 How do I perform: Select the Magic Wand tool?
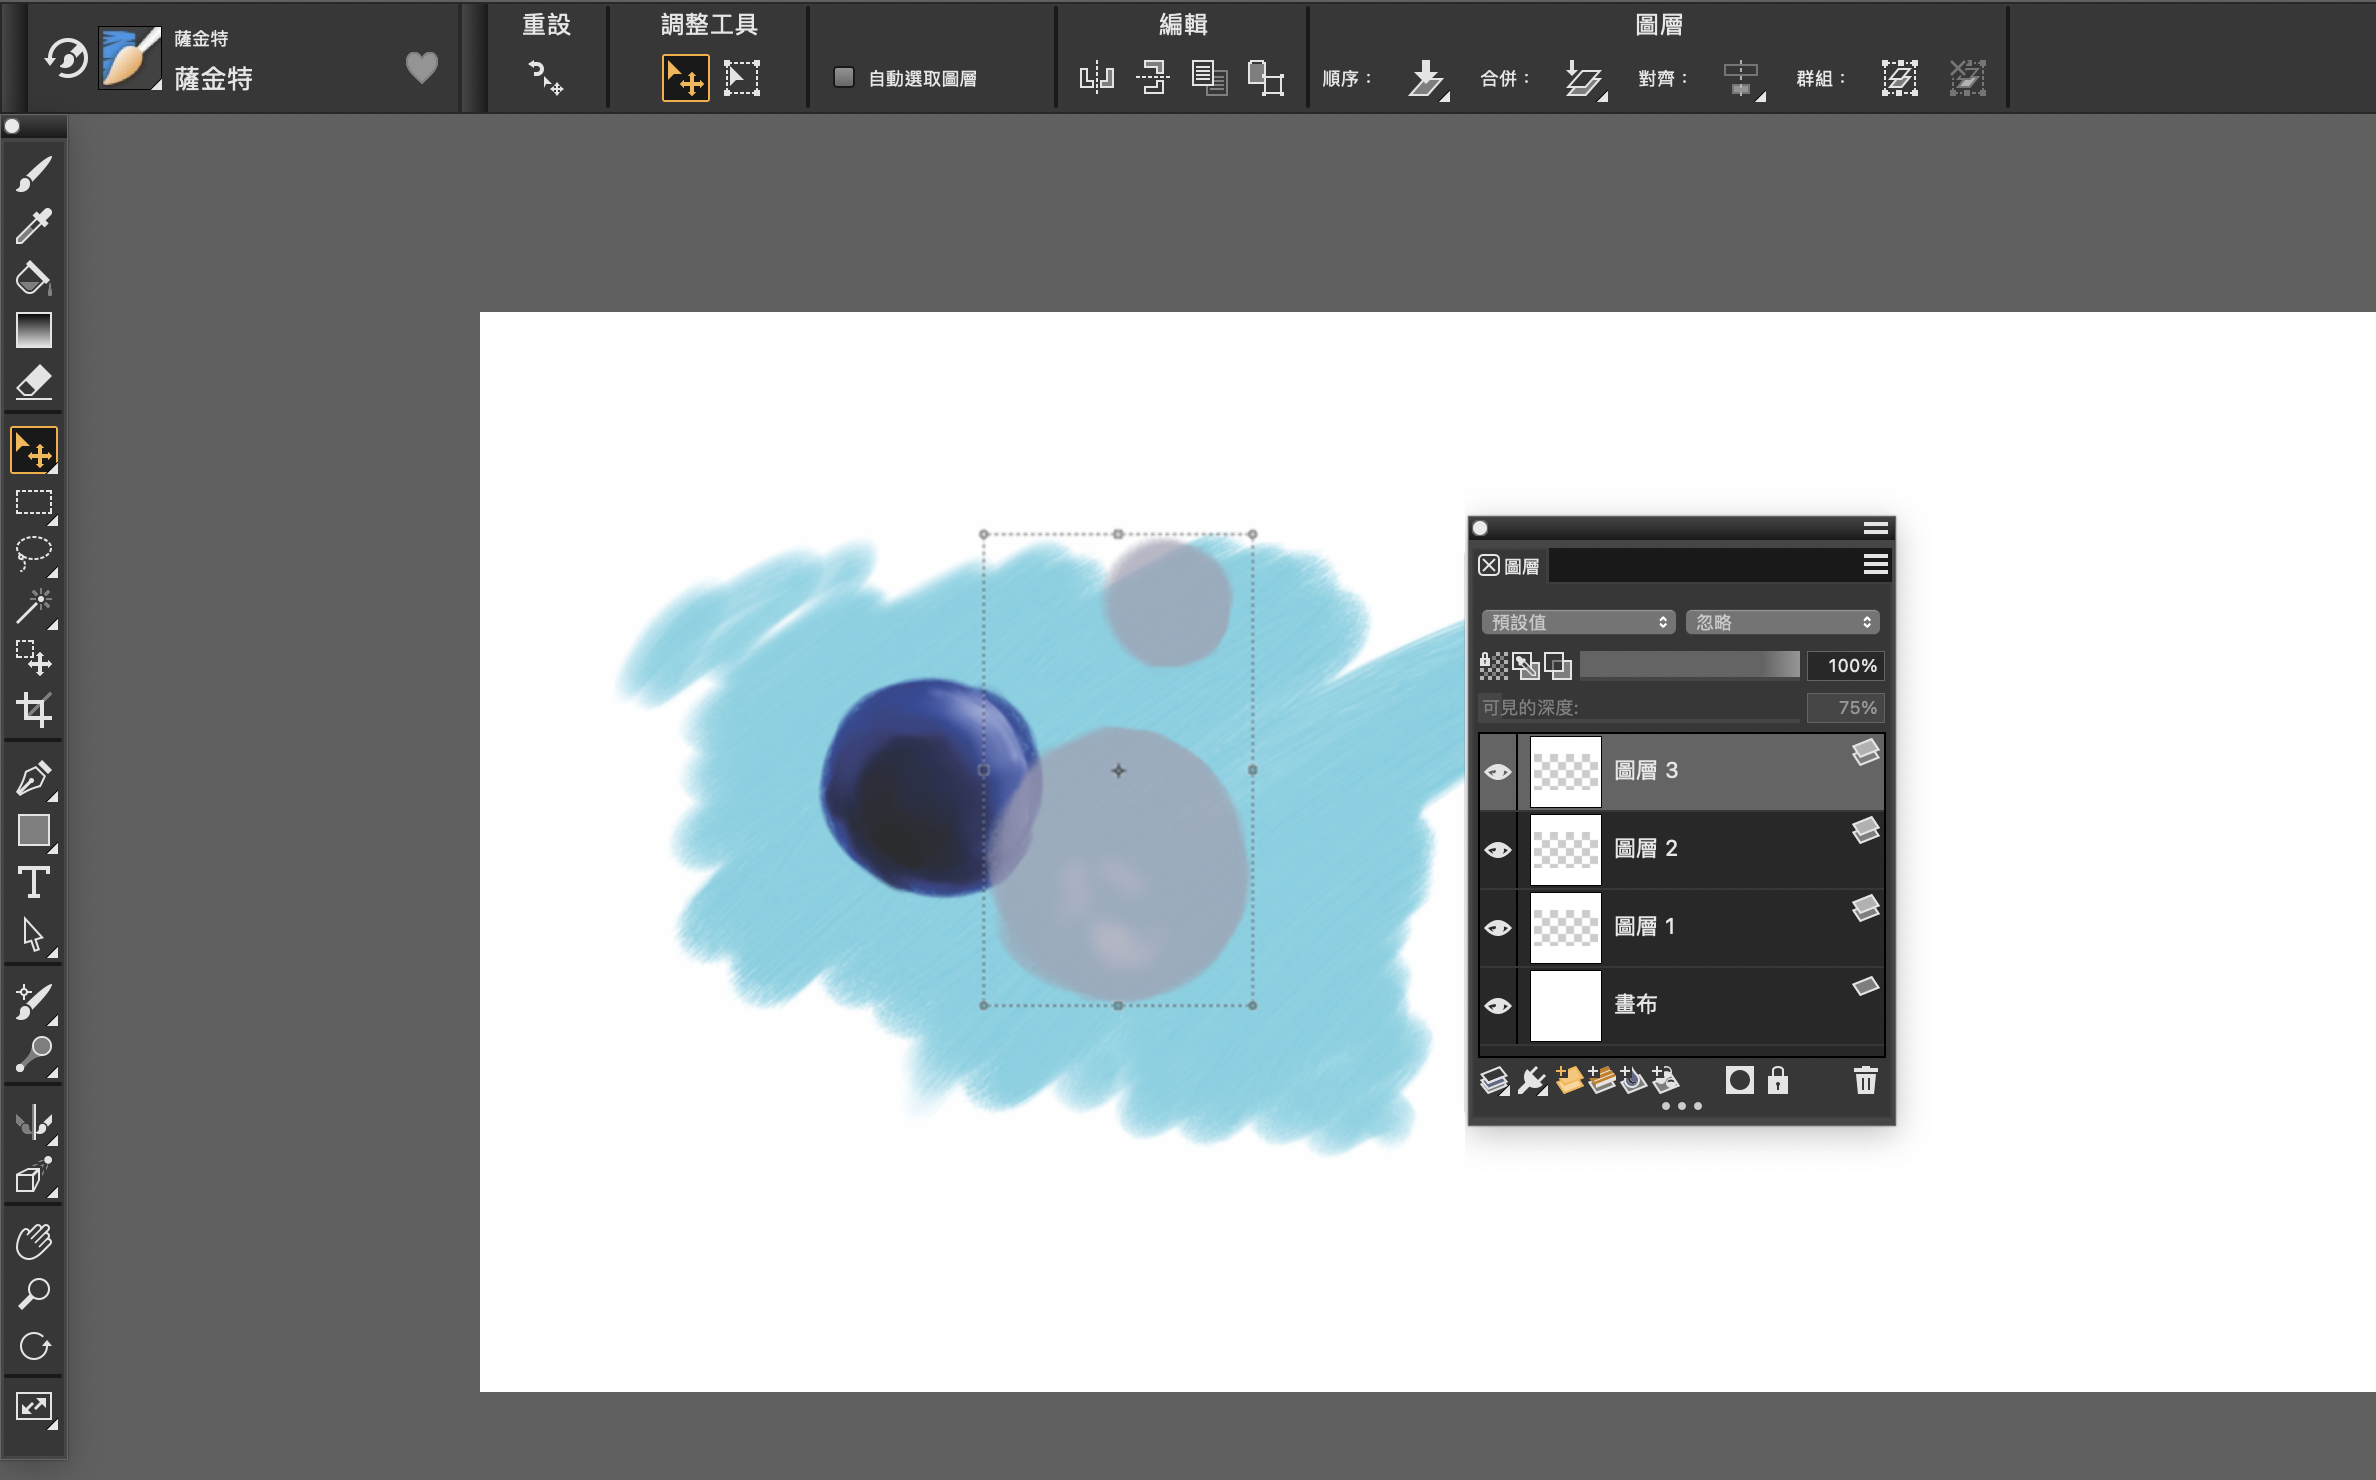click(x=33, y=606)
